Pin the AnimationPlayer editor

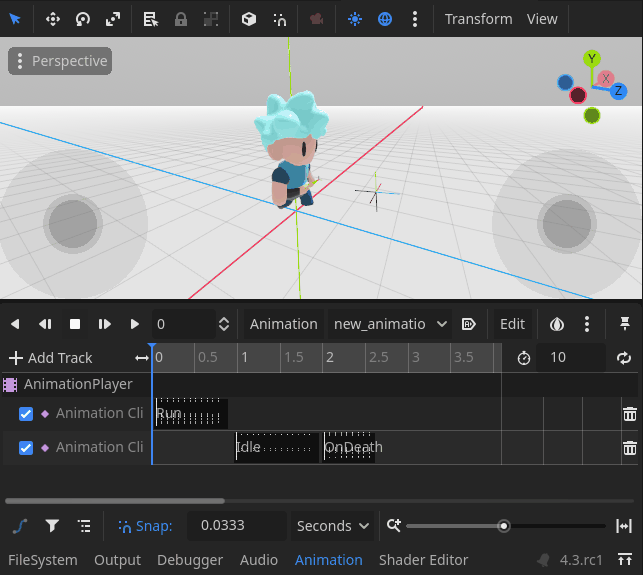(625, 324)
